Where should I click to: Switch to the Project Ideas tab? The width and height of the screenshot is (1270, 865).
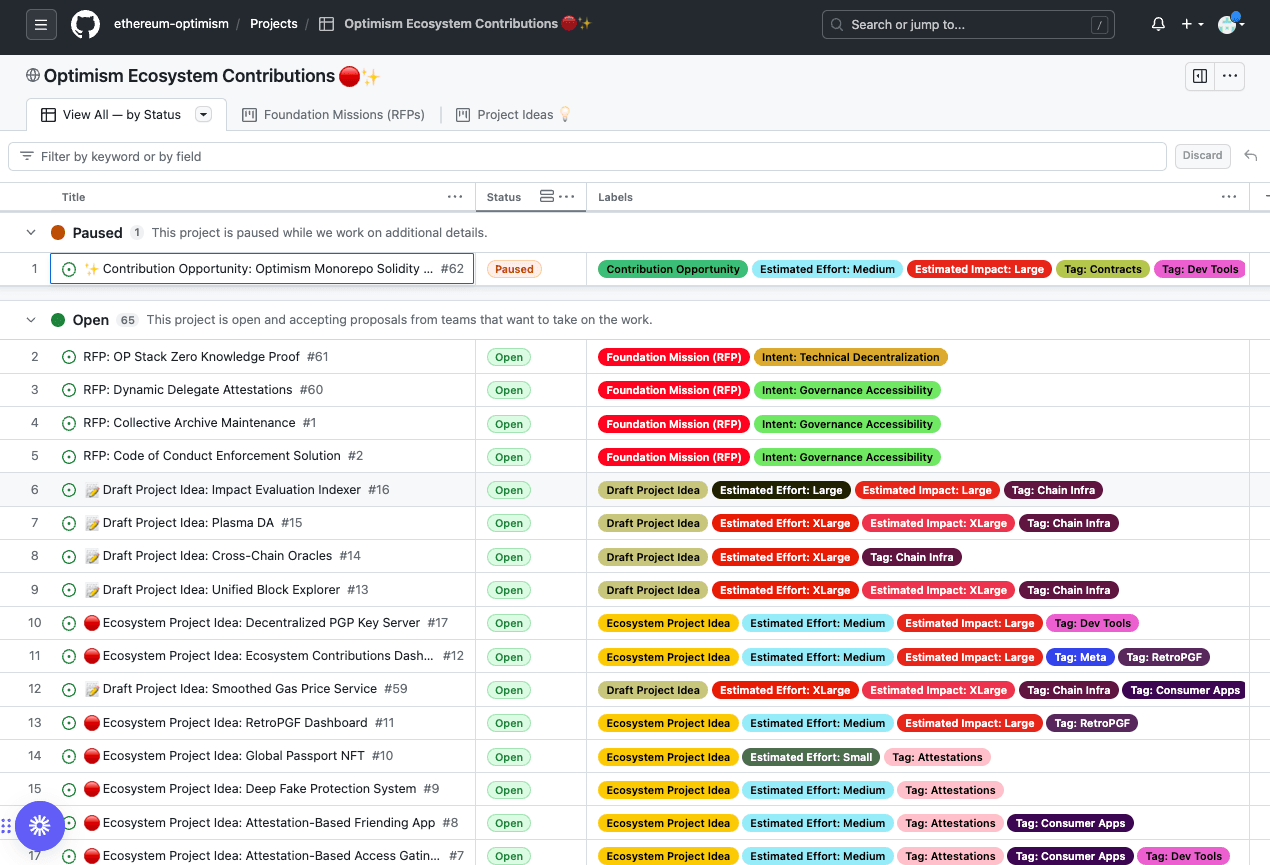(514, 115)
